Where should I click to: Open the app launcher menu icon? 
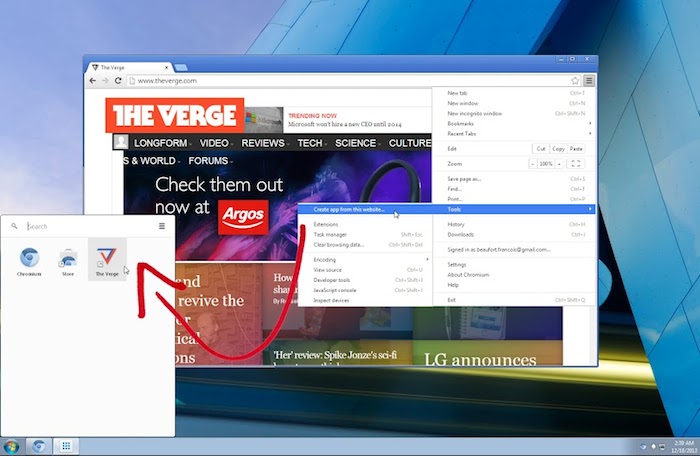(x=162, y=226)
